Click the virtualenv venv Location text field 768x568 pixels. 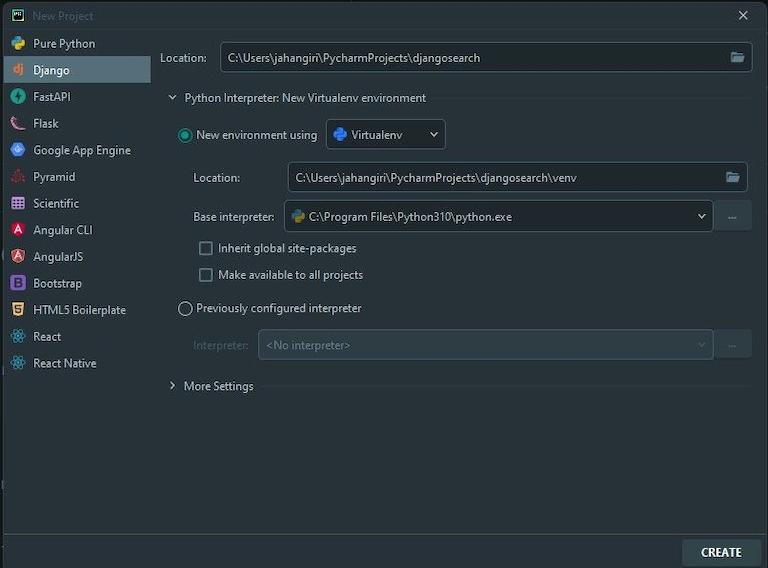pyautogui.click(x=500, y=178)
